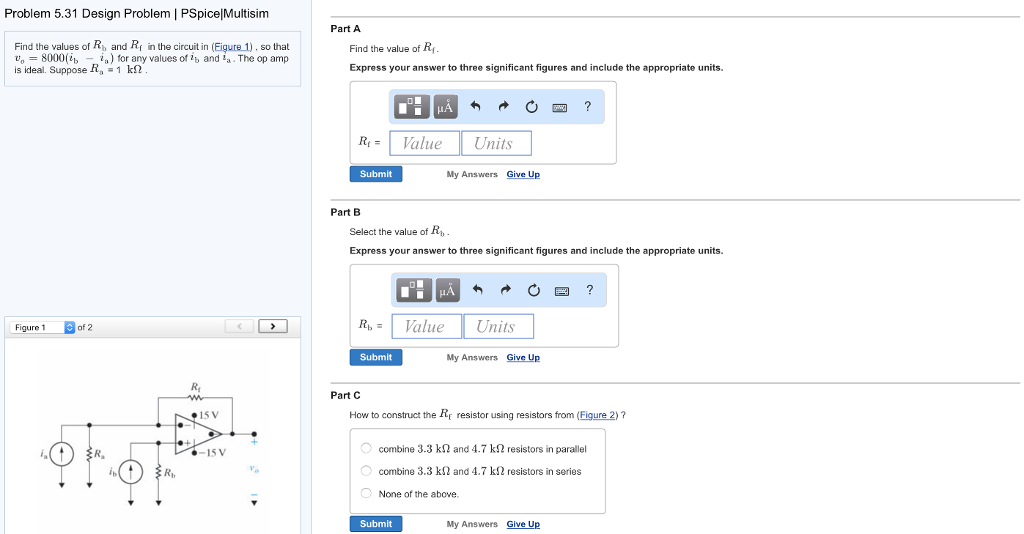
Task: Open the help question mark in Part B
Action: pyautogui.click(x=590, y=290)
